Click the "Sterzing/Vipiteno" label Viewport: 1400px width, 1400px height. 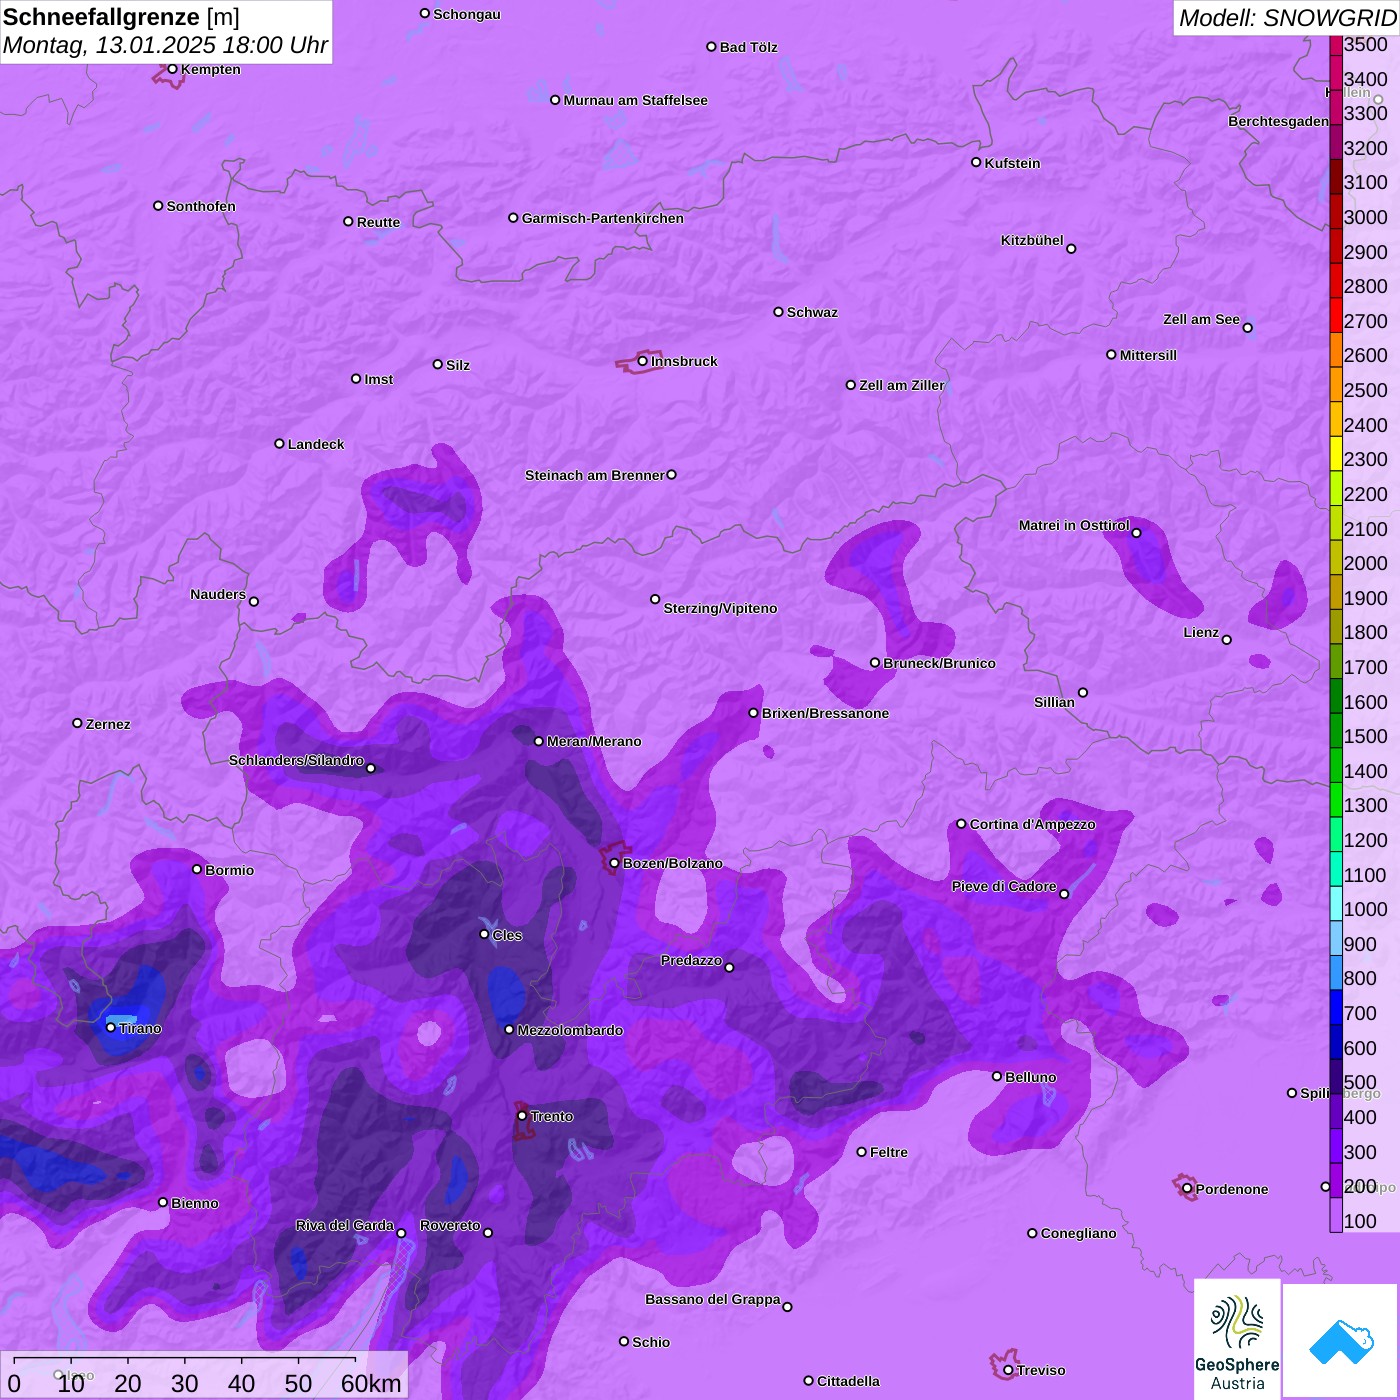pyautogui.click(x=721, y=608)
